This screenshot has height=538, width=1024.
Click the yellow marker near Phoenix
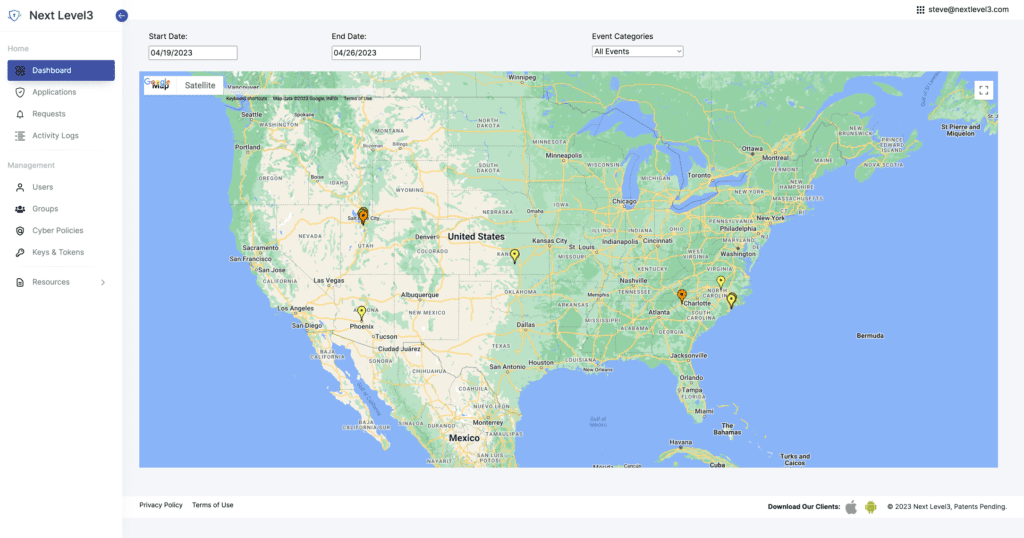coord(361,313)
